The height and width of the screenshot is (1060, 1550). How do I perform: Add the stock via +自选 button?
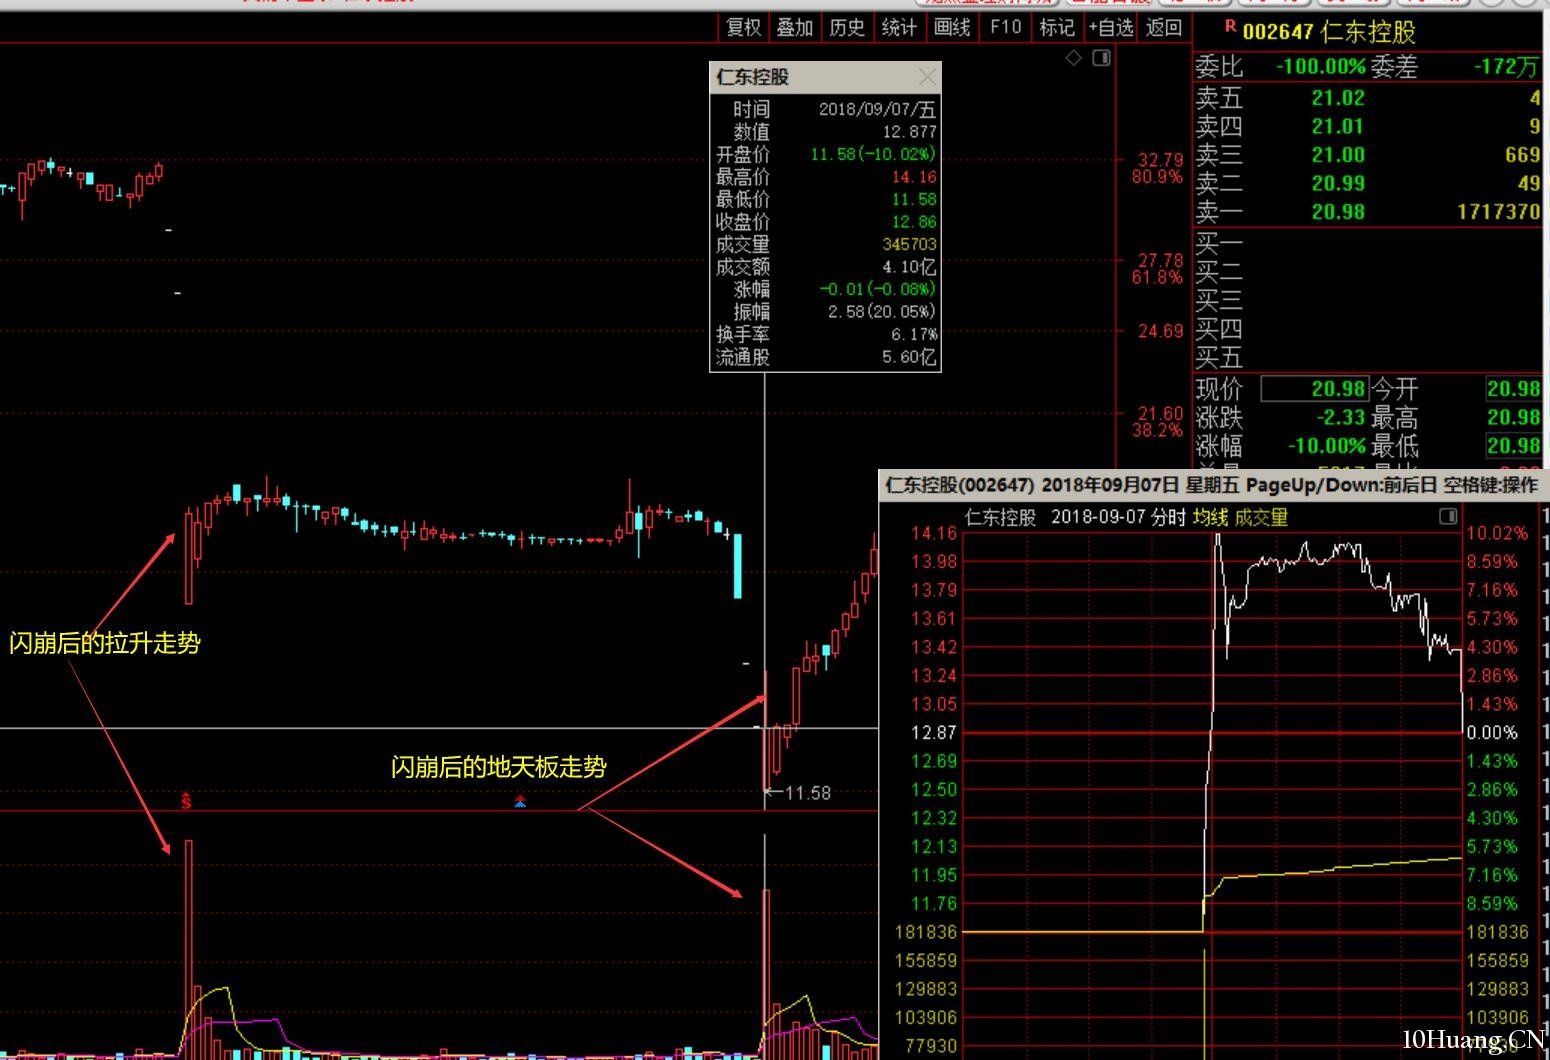coord(1110,27)
